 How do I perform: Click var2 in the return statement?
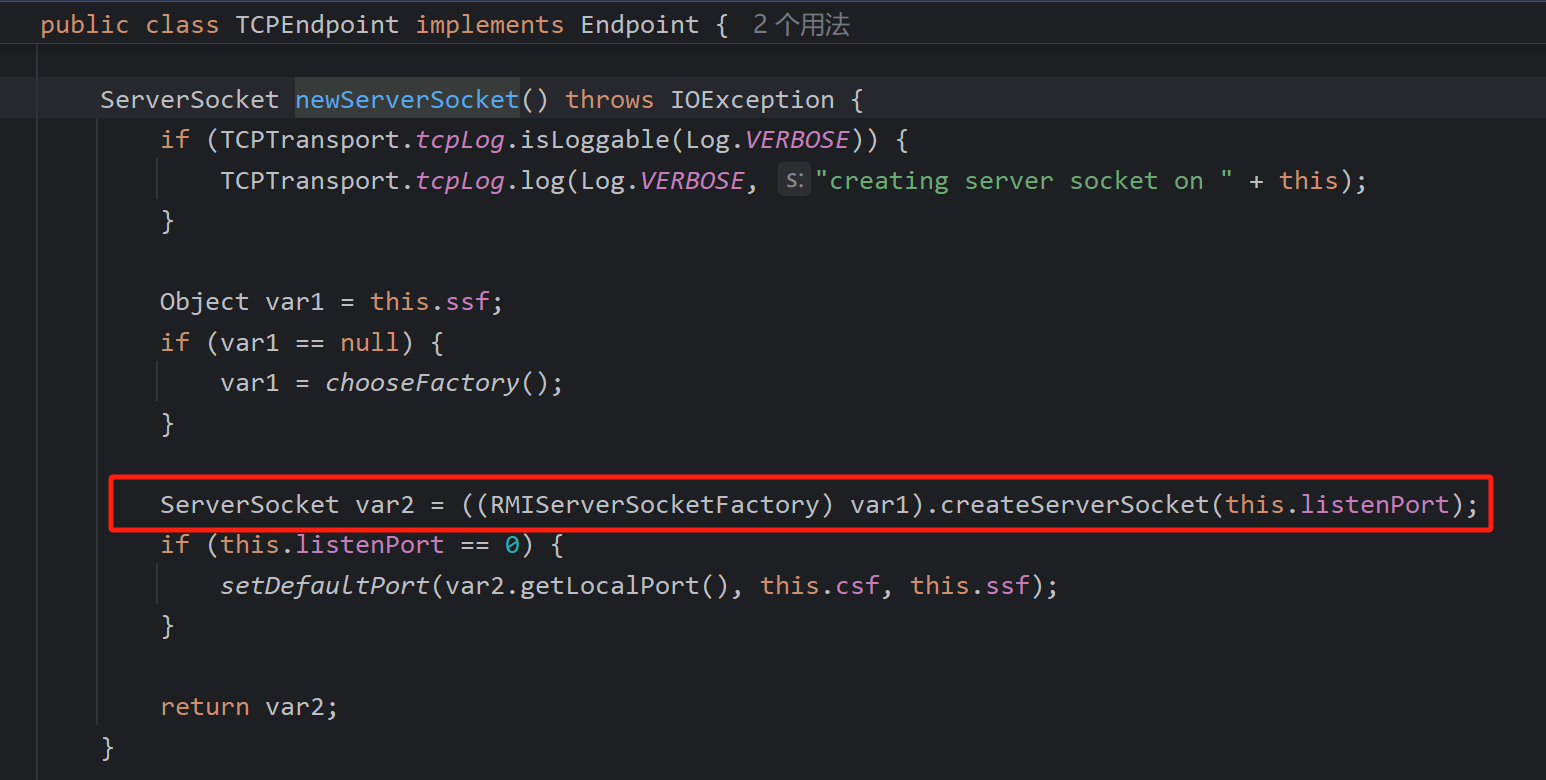coord(295,707)
